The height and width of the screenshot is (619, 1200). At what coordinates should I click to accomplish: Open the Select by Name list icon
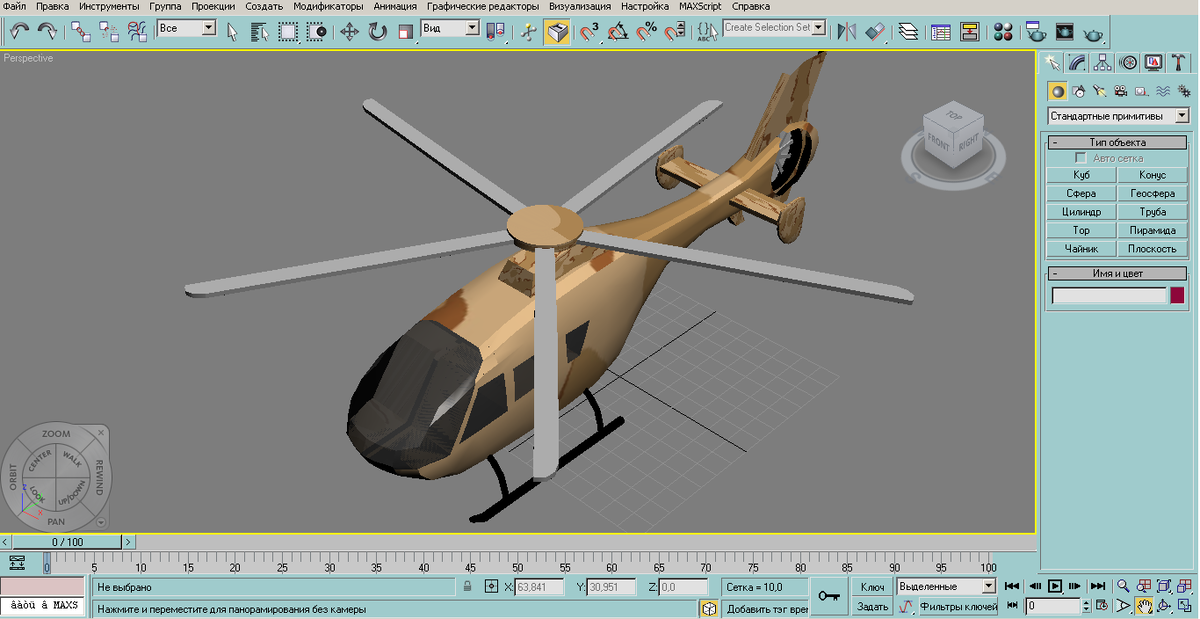click(260, 31)
